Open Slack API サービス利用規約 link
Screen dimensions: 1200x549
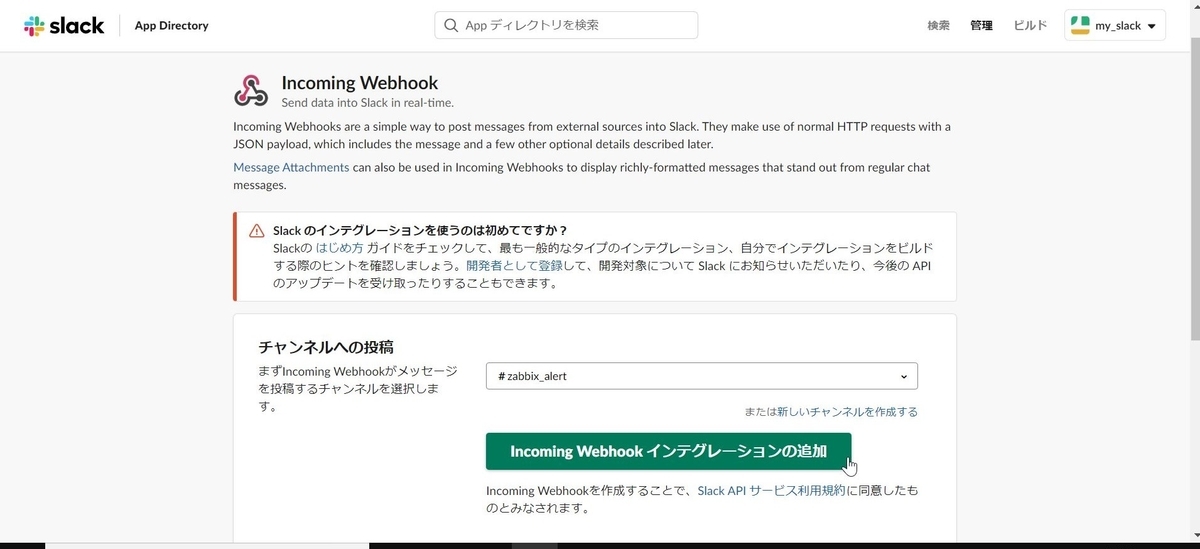coord(772,491)
